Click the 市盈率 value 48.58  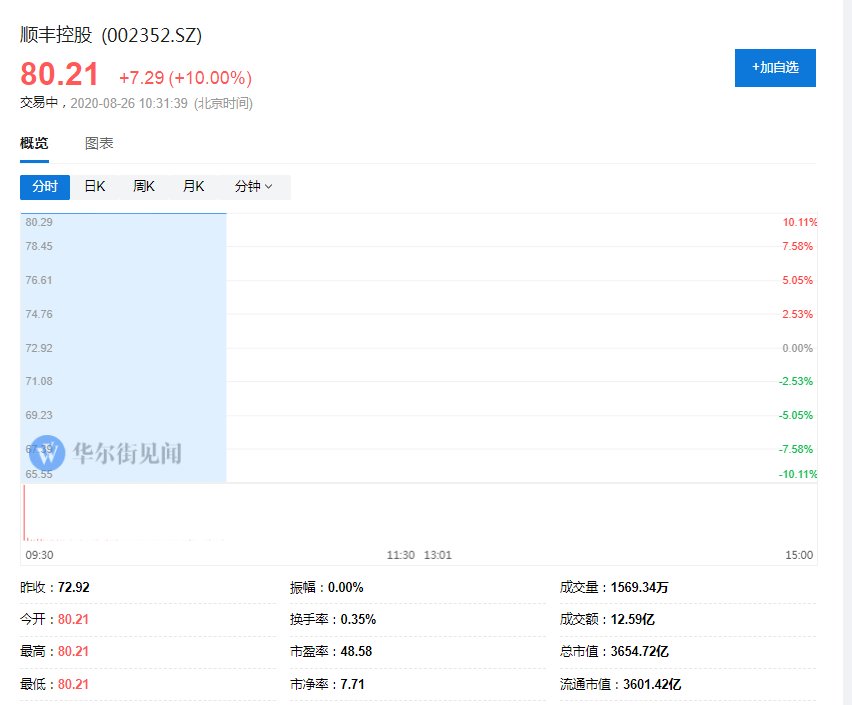tap(356, 652)
